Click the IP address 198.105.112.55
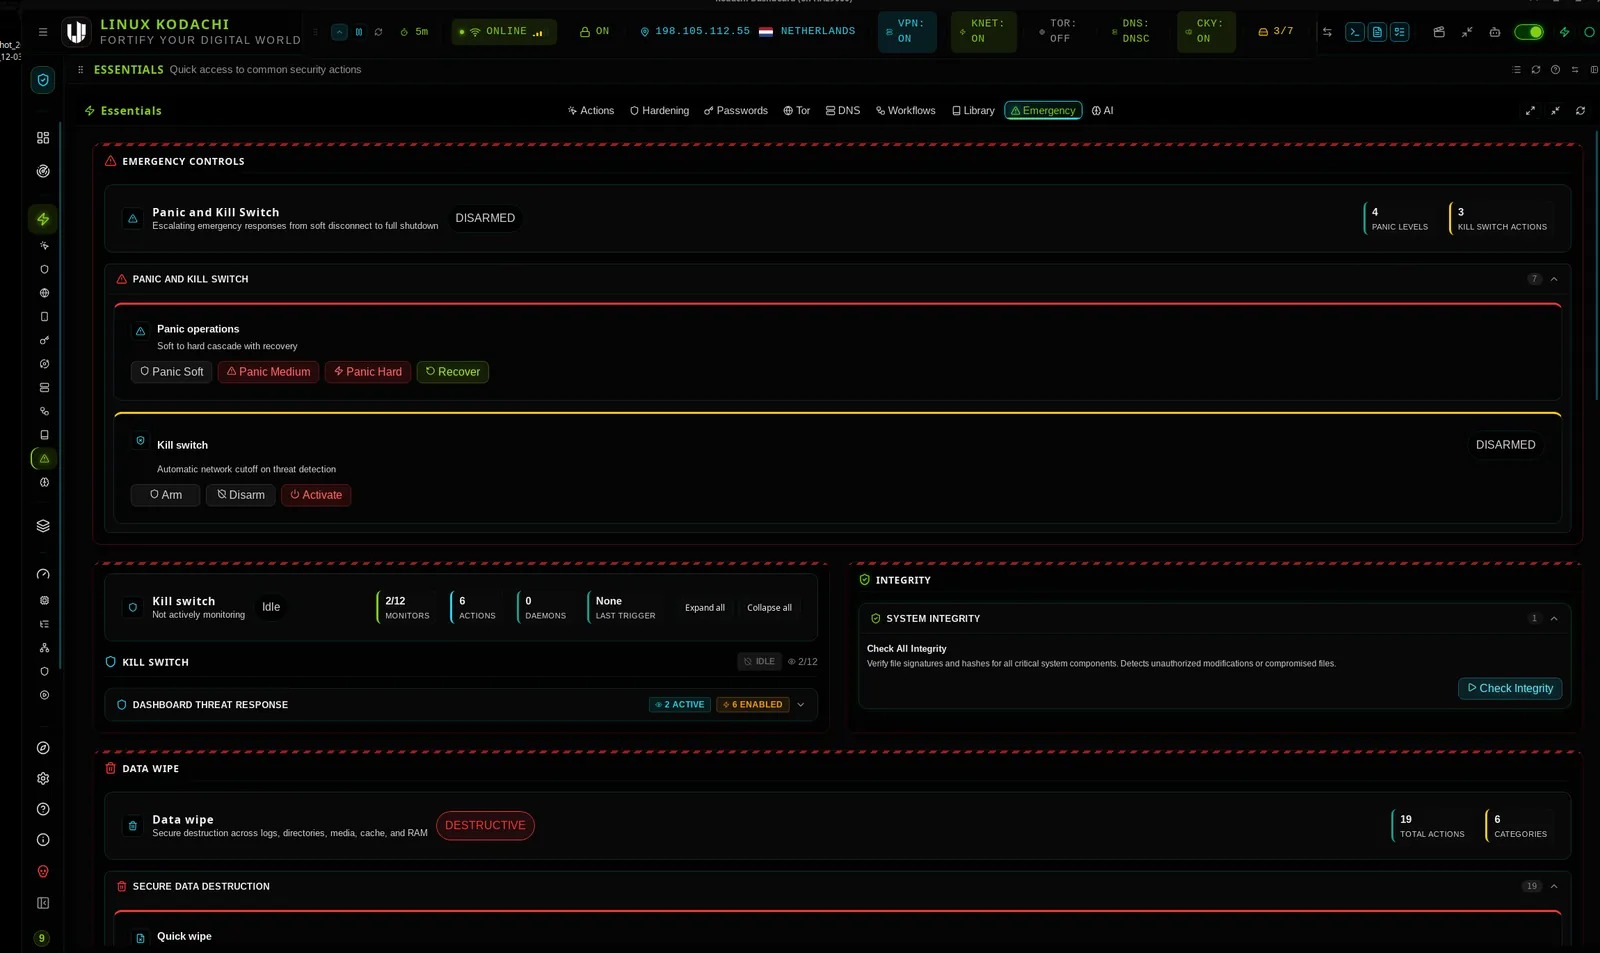The image size is (1600, 953). click(702, 32)
